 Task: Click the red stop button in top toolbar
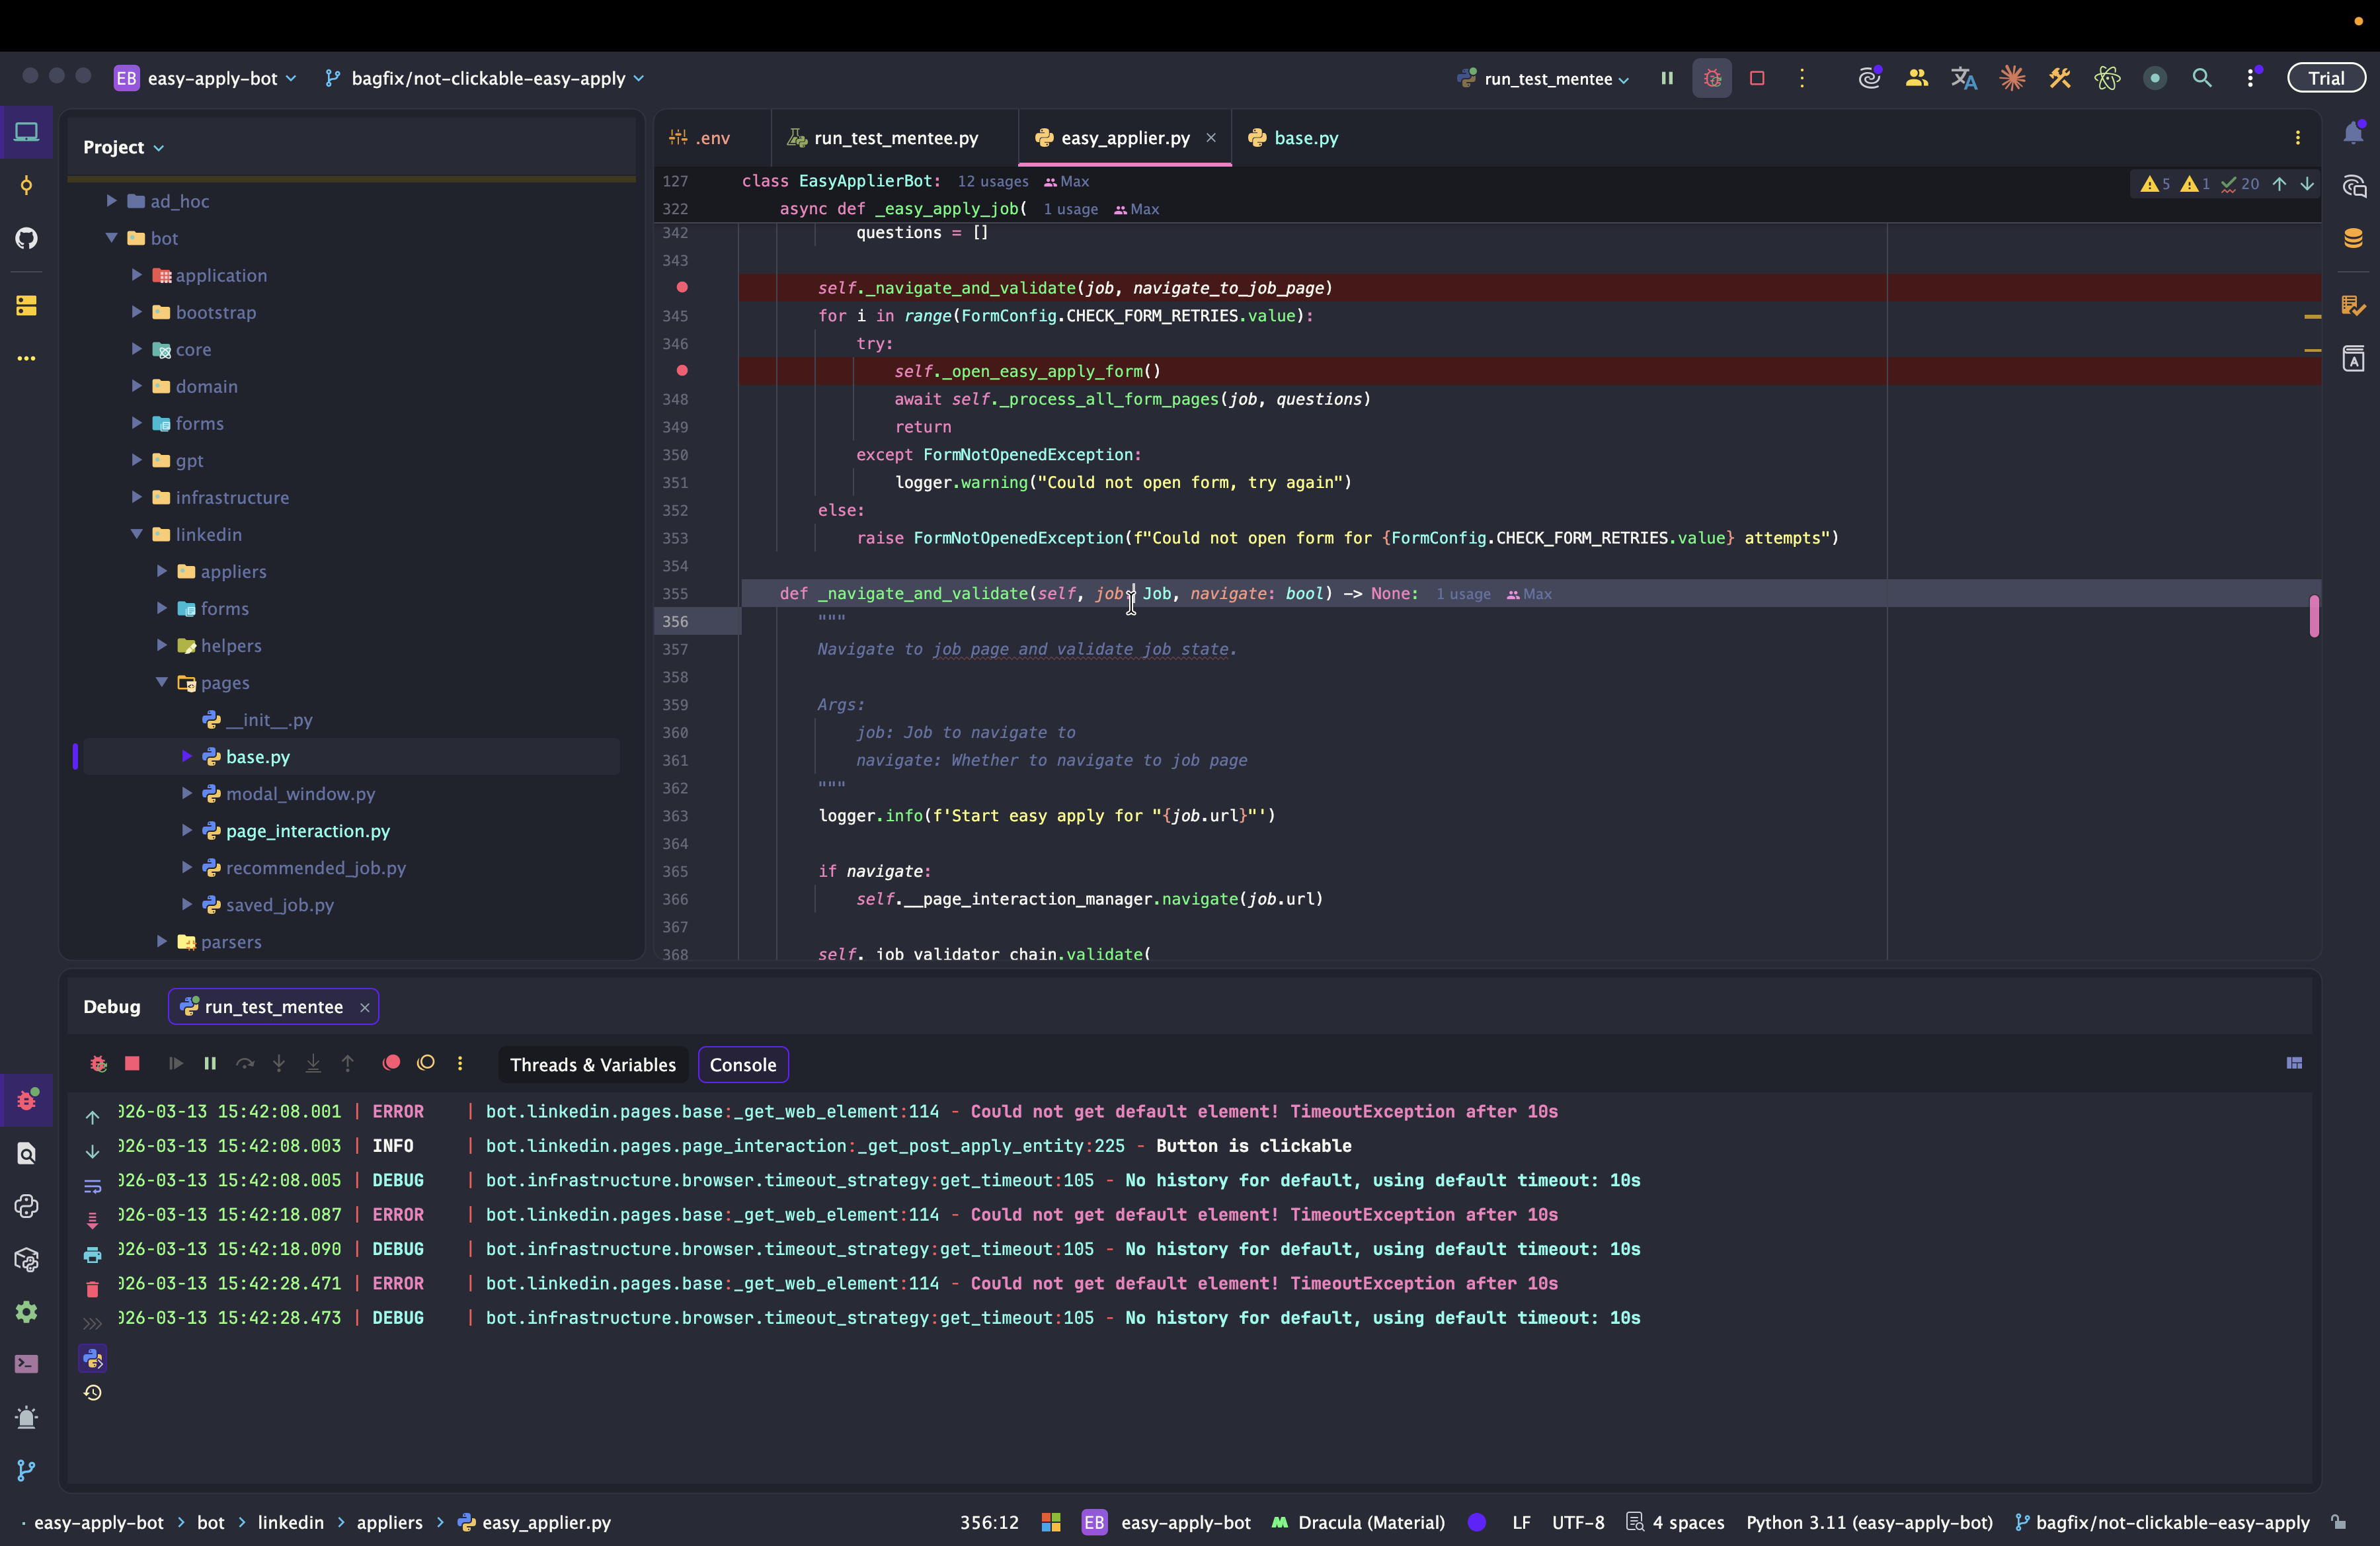pyautogui.click(x=1757, y=78)
